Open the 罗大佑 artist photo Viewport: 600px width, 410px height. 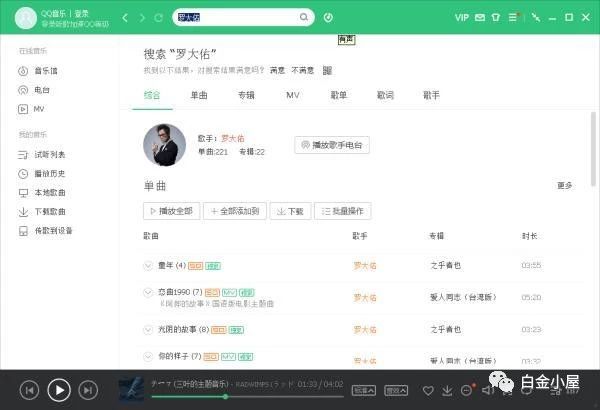tap(165, 145)
